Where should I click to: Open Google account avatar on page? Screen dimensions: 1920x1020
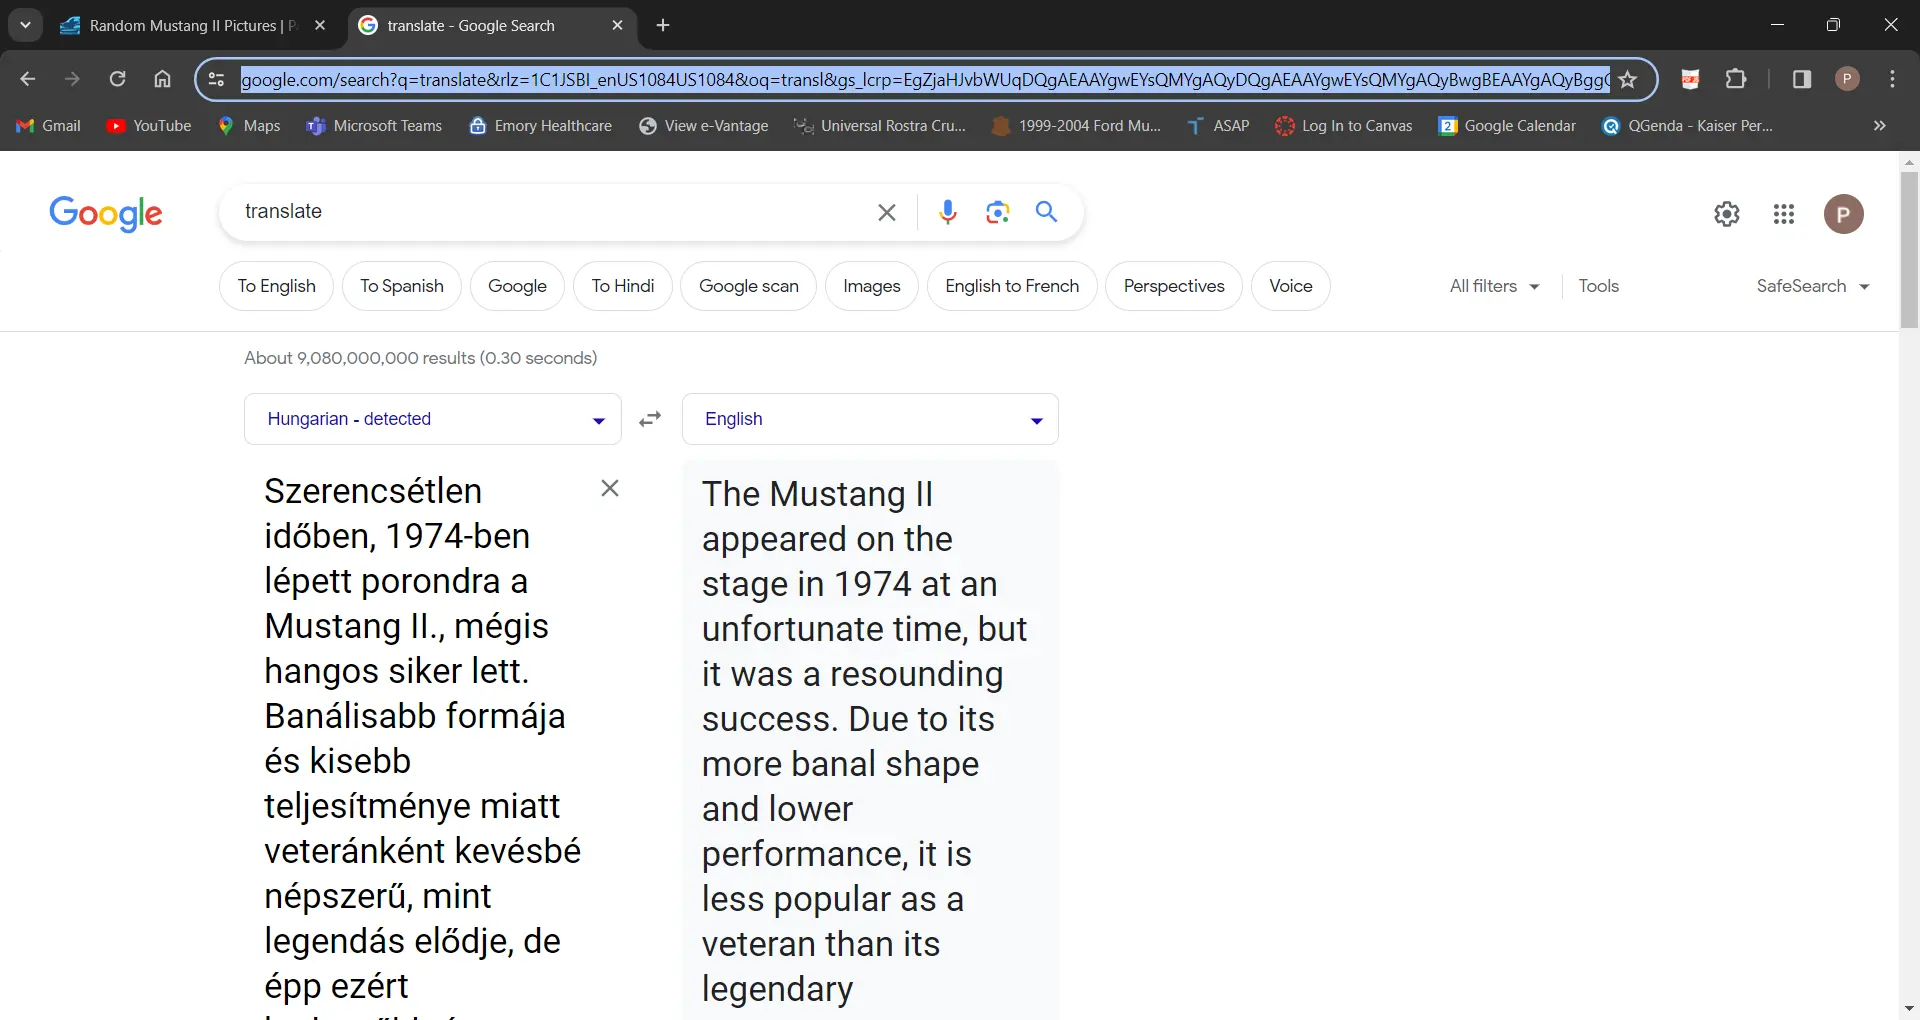click(x=1843, y=214)
